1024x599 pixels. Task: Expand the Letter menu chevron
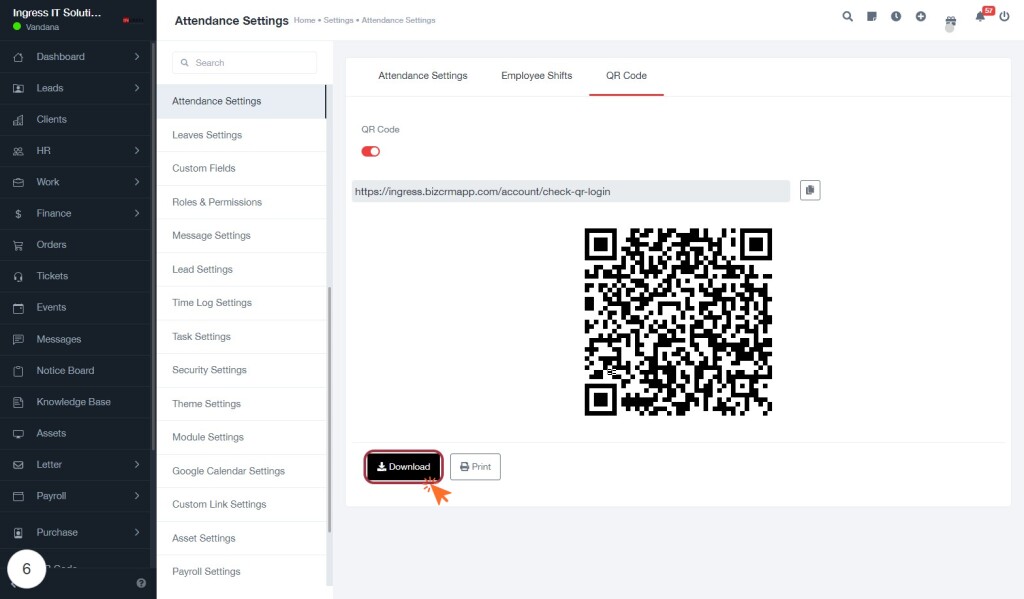(x=136, y=464)
